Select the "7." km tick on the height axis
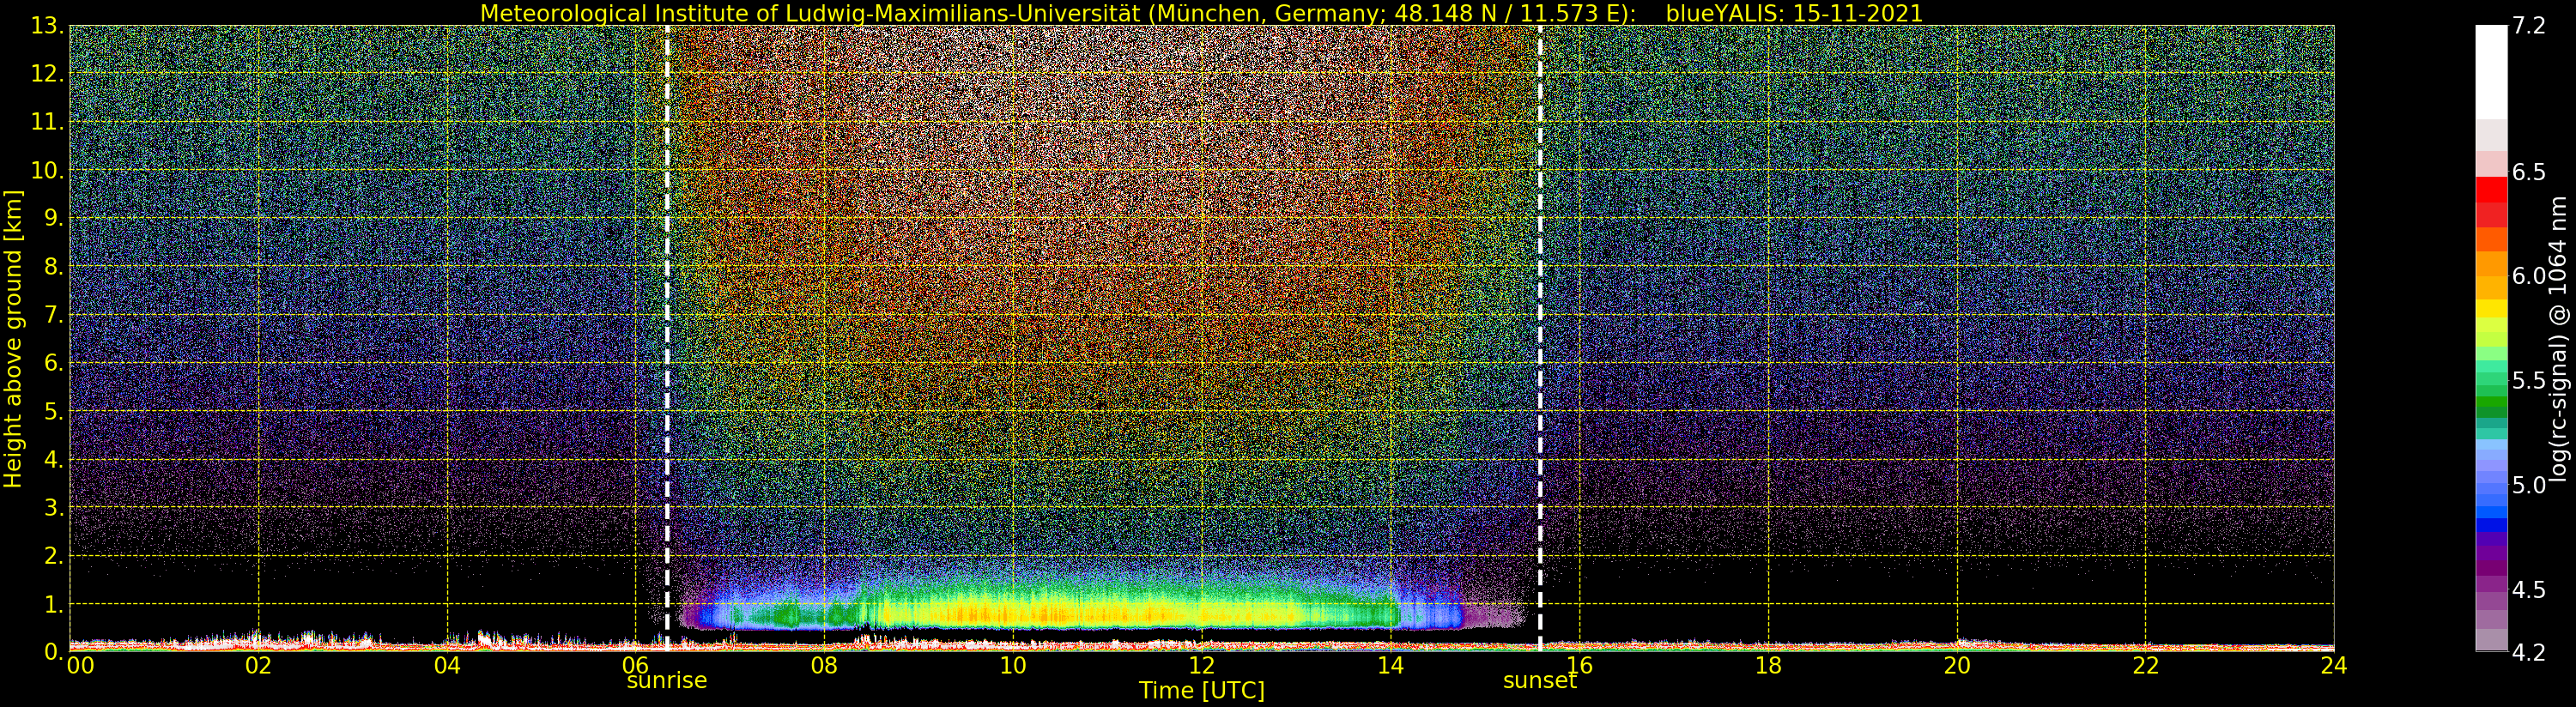Image resolution: width=2576 pixels, height=707 pixels. click(53, 315)
